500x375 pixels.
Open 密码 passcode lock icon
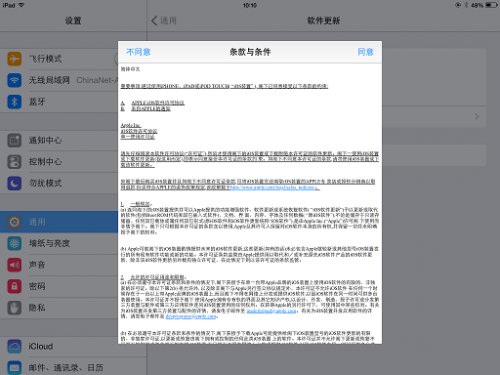coord(14,286)
